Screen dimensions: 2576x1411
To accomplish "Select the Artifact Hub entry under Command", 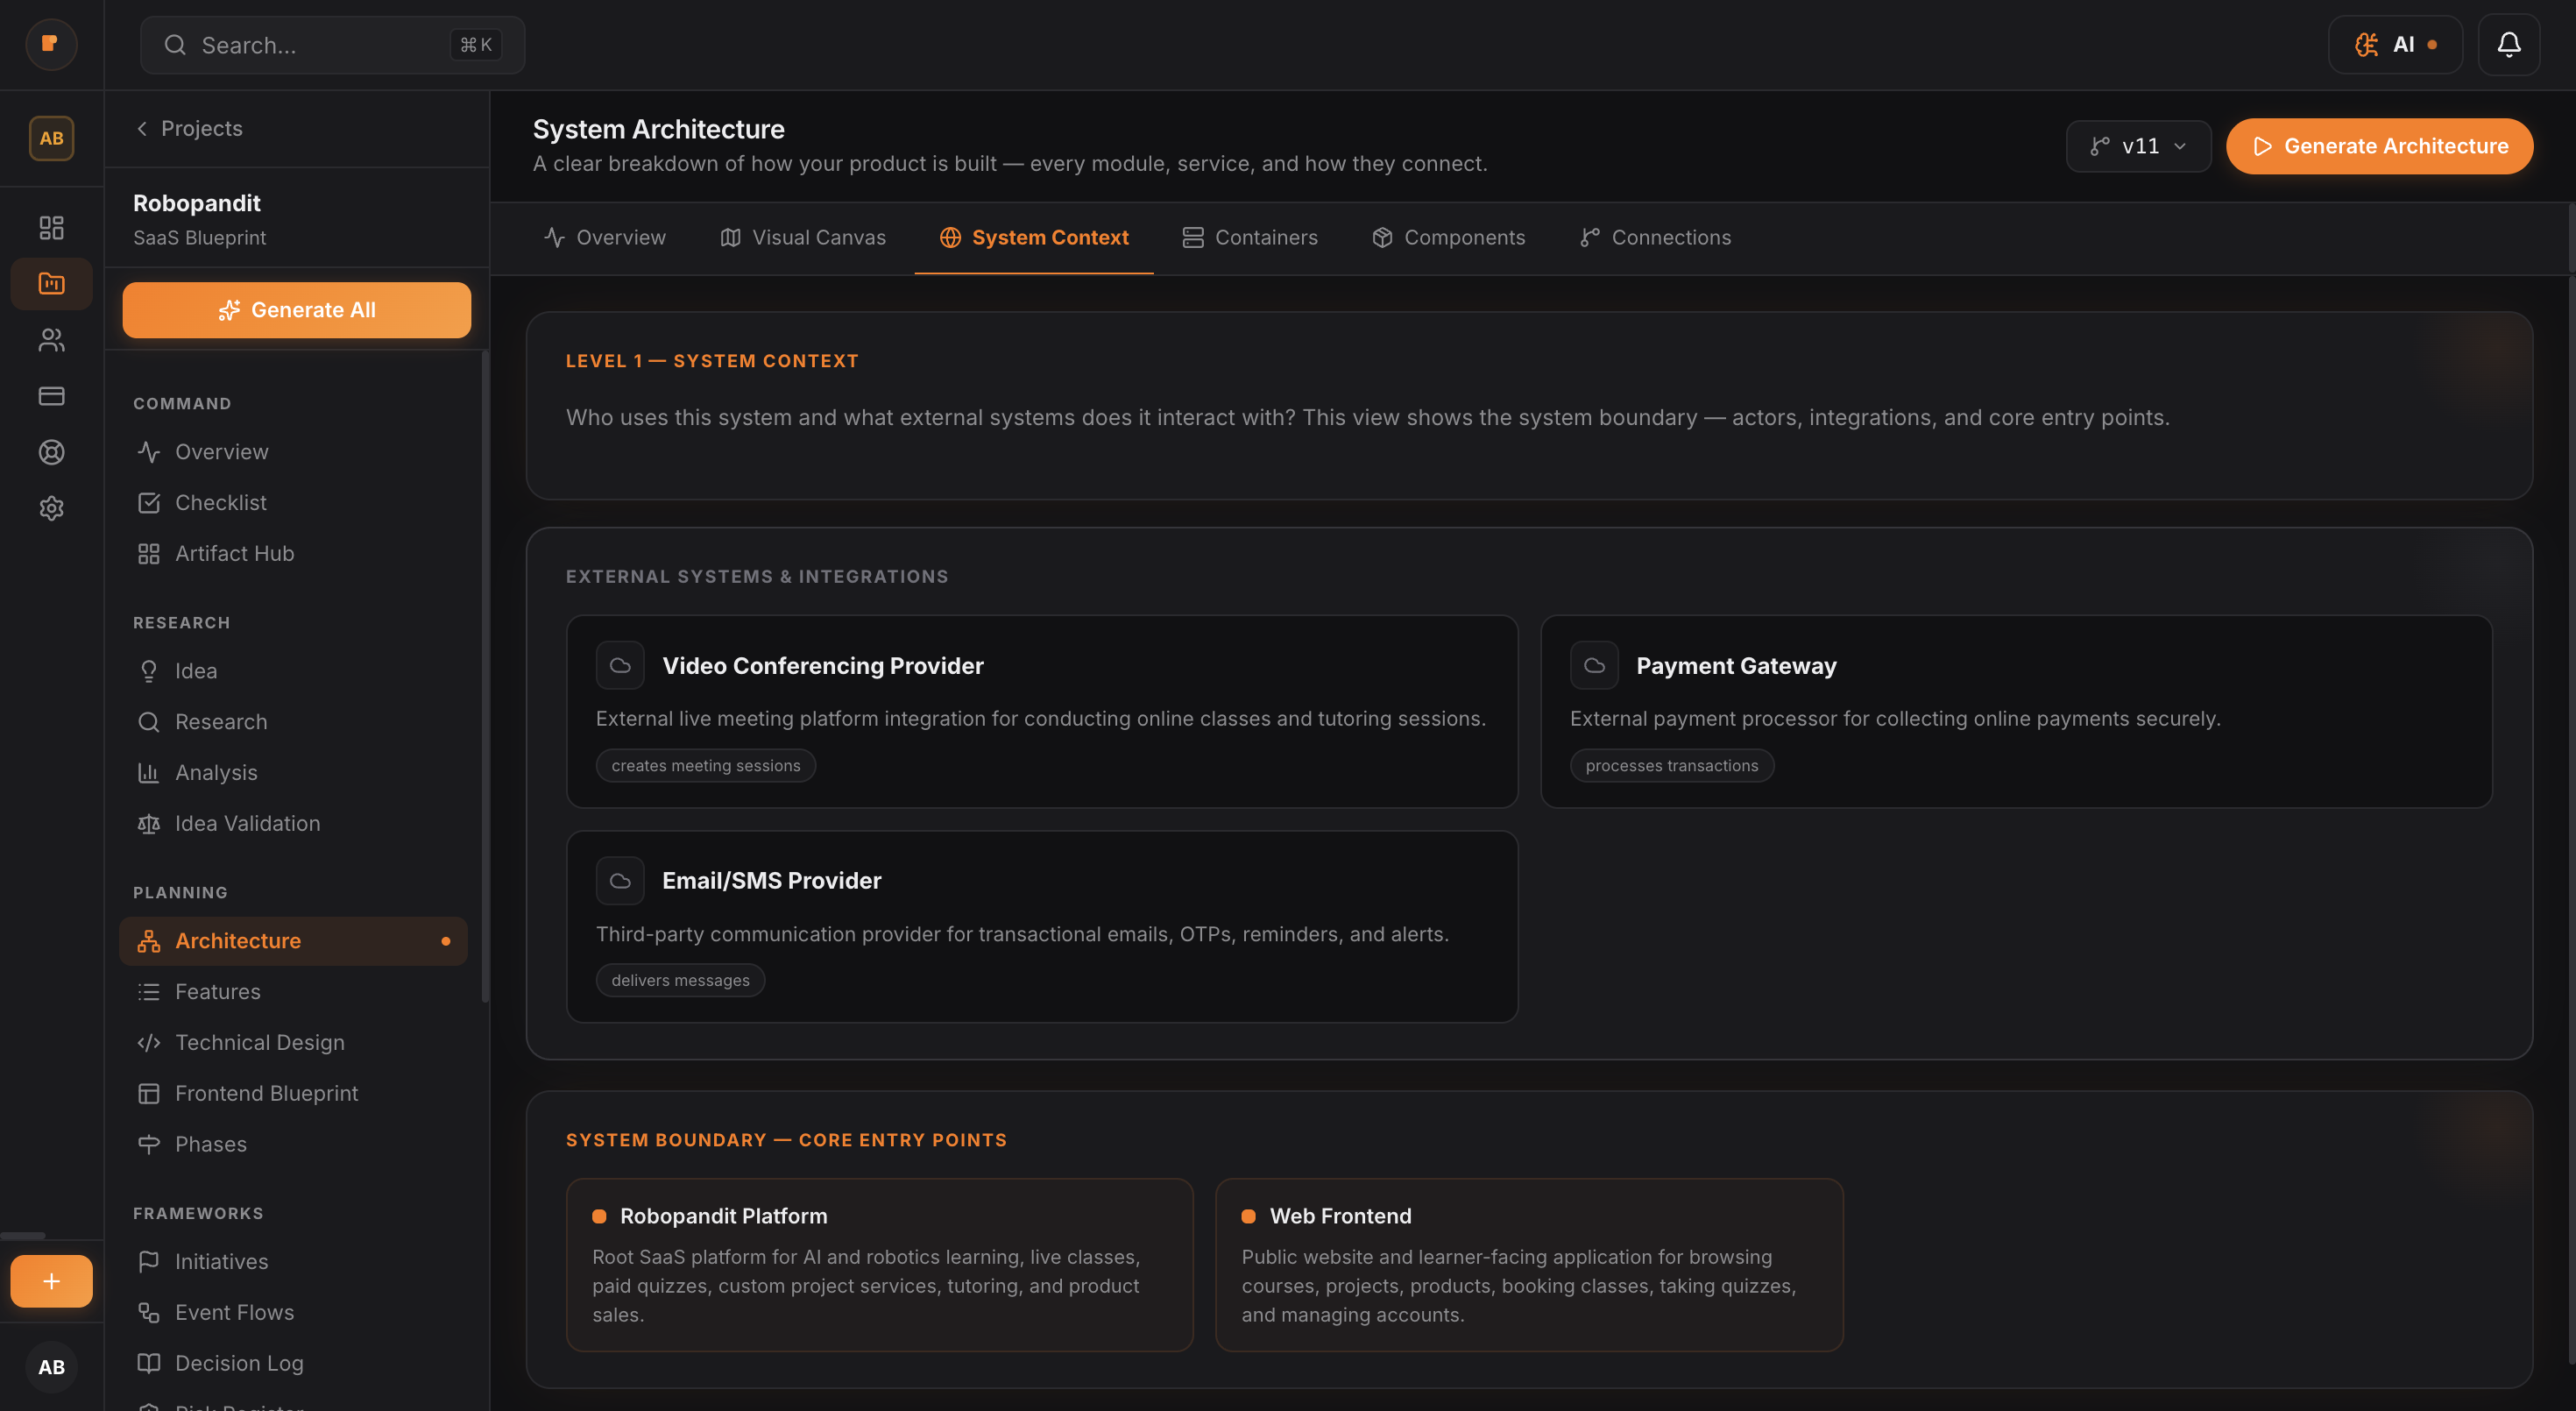I will tap(234, 553).
